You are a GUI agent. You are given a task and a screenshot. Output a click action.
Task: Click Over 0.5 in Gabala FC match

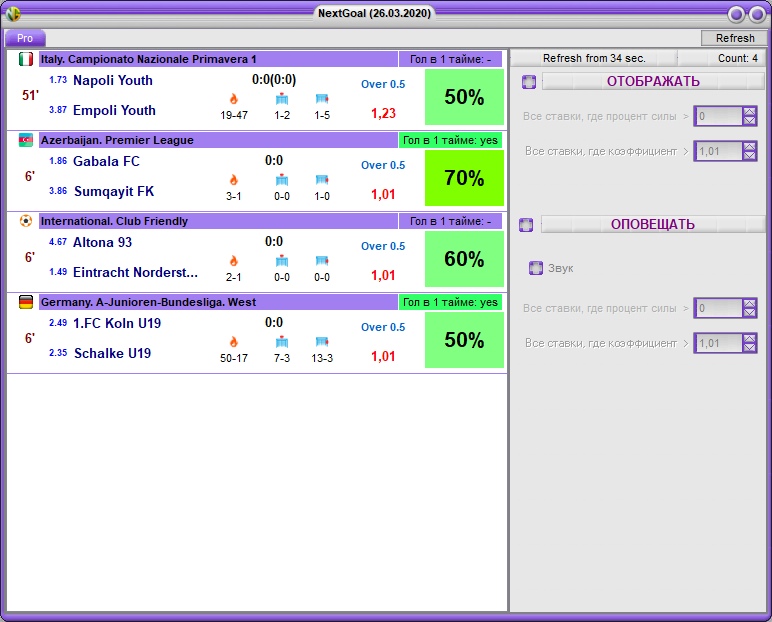pos(383,165)
